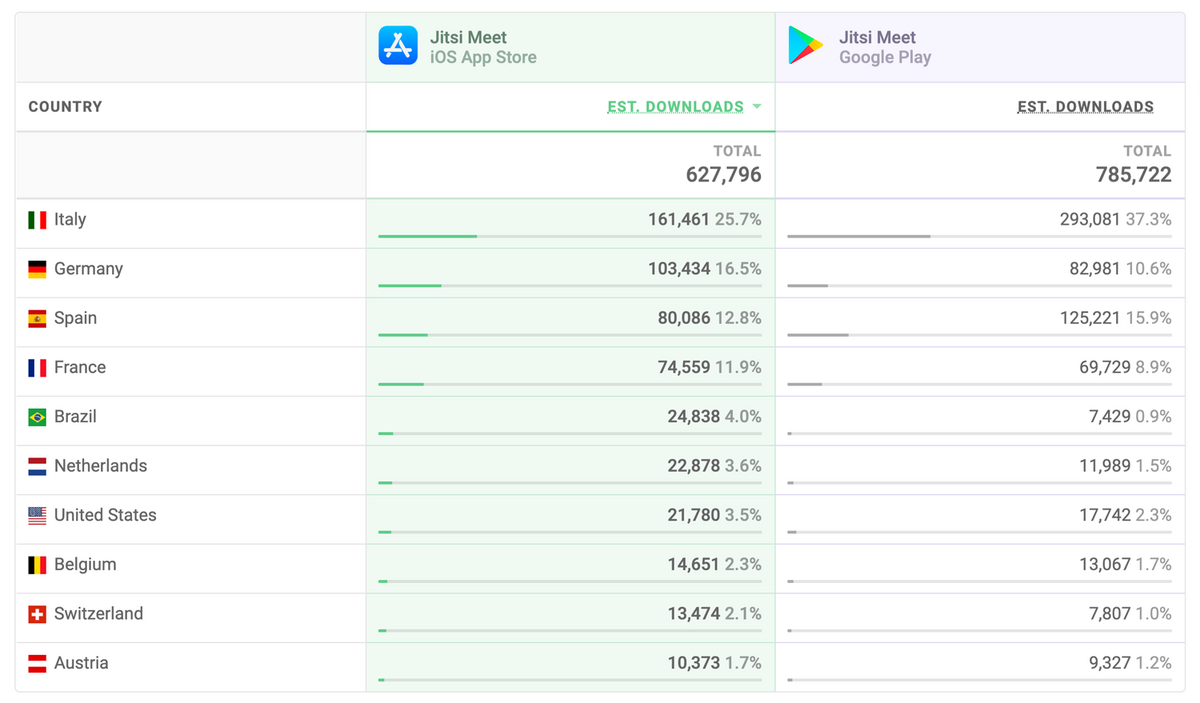
Task: Click Italy's green iOS share bar
Action: pos(428,236)
